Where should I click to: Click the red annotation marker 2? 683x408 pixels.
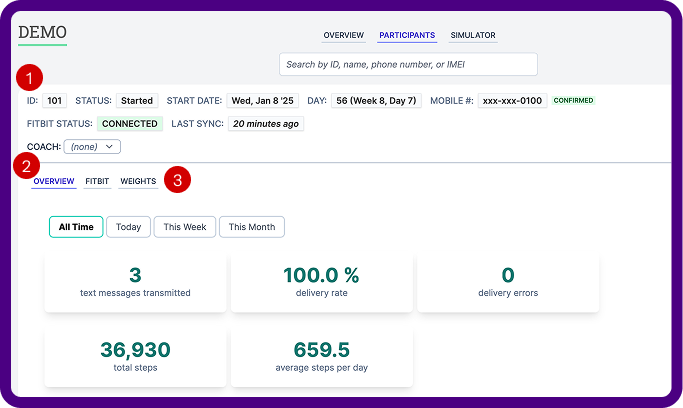pos(29,165)
